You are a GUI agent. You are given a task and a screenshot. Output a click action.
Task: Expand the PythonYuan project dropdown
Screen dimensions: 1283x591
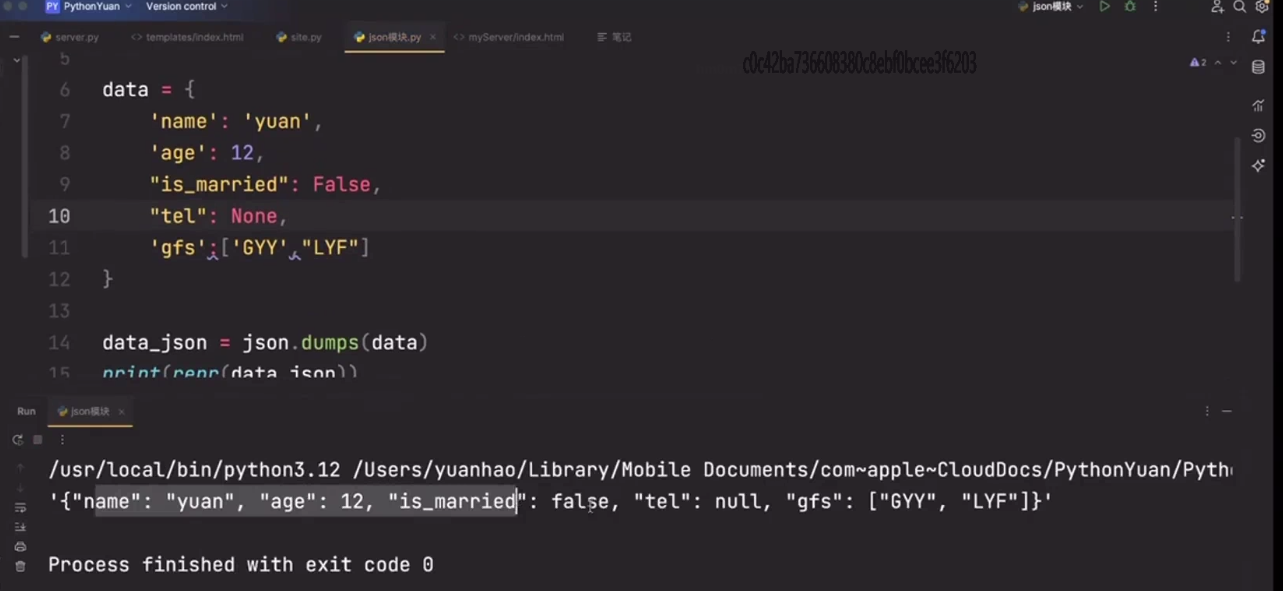pyautogui.click(x=90, y=6)
